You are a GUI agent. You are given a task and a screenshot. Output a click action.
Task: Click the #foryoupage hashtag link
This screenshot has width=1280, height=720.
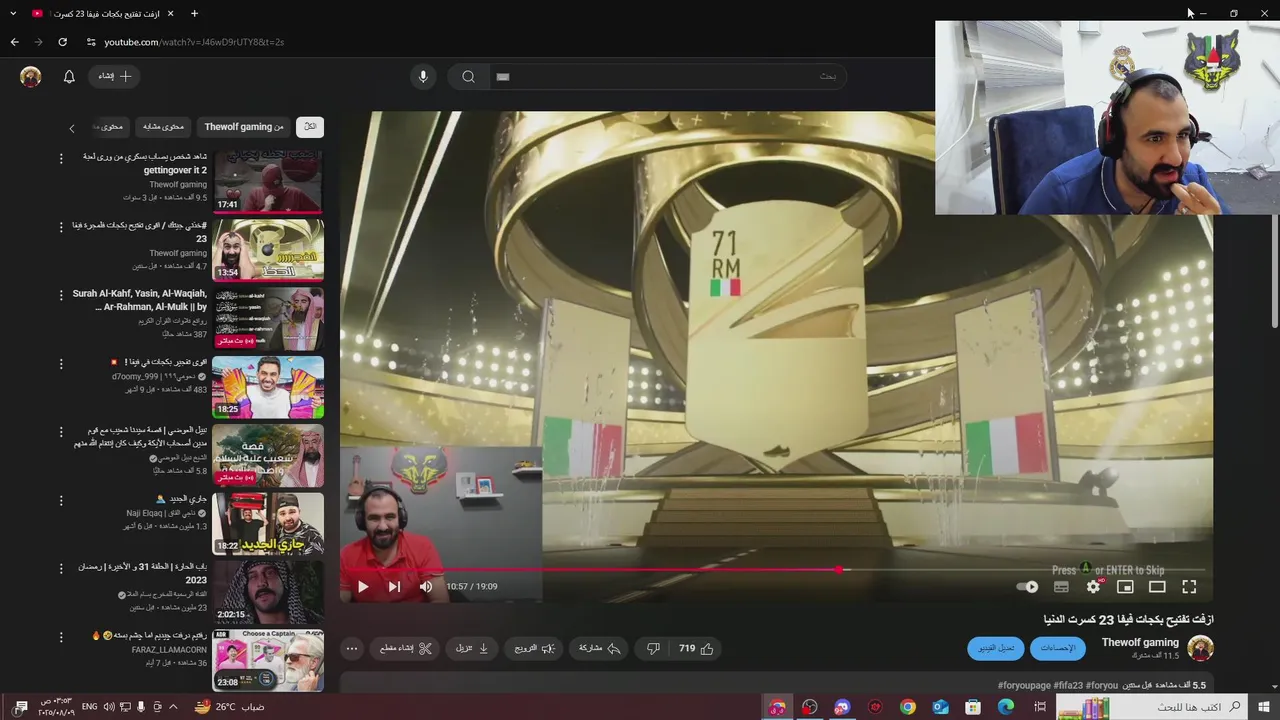coord(1024,686)
